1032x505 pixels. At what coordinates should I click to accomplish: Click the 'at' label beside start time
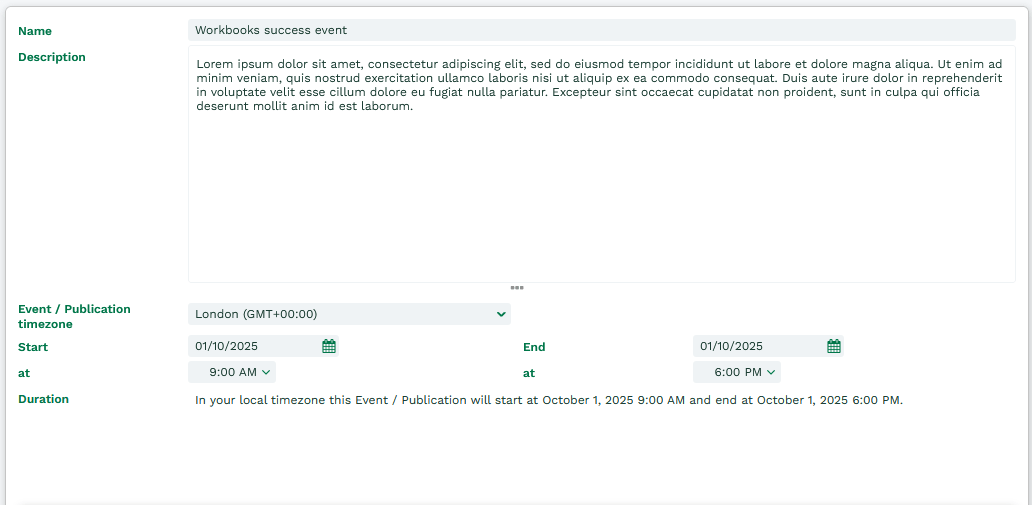[x=24, y=373]
